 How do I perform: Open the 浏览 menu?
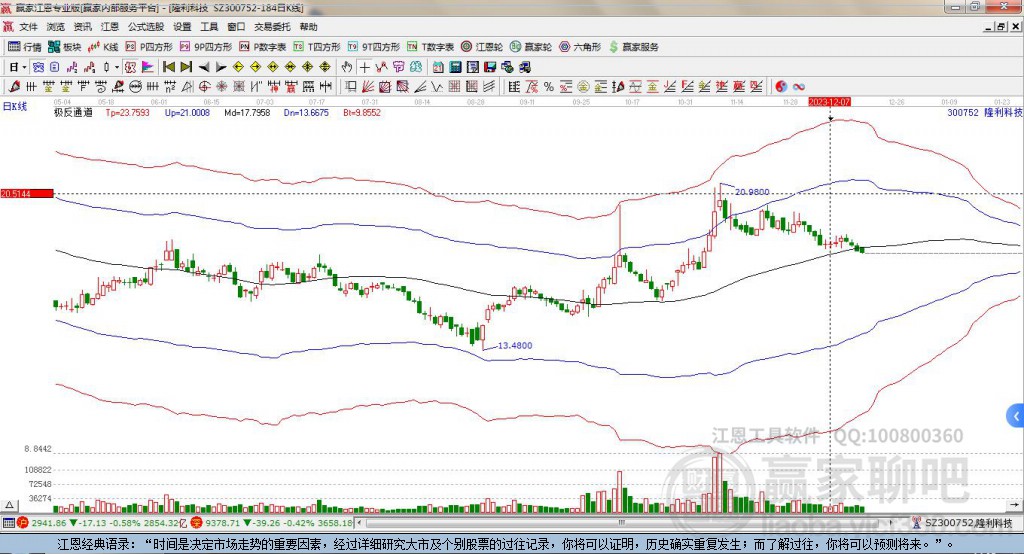56,27
